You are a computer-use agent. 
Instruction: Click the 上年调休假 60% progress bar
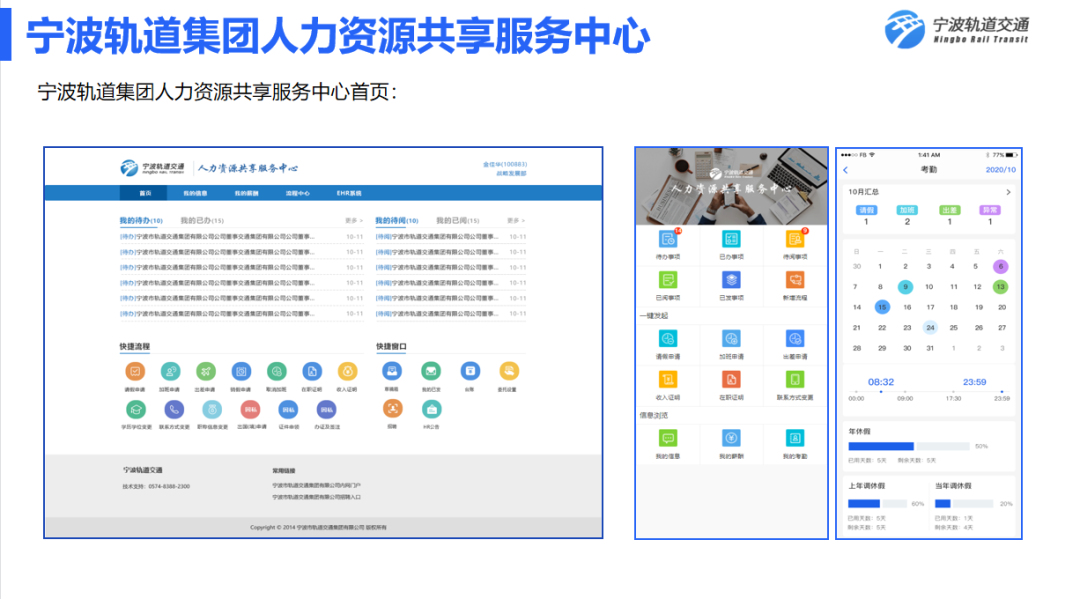pos(878,503)
